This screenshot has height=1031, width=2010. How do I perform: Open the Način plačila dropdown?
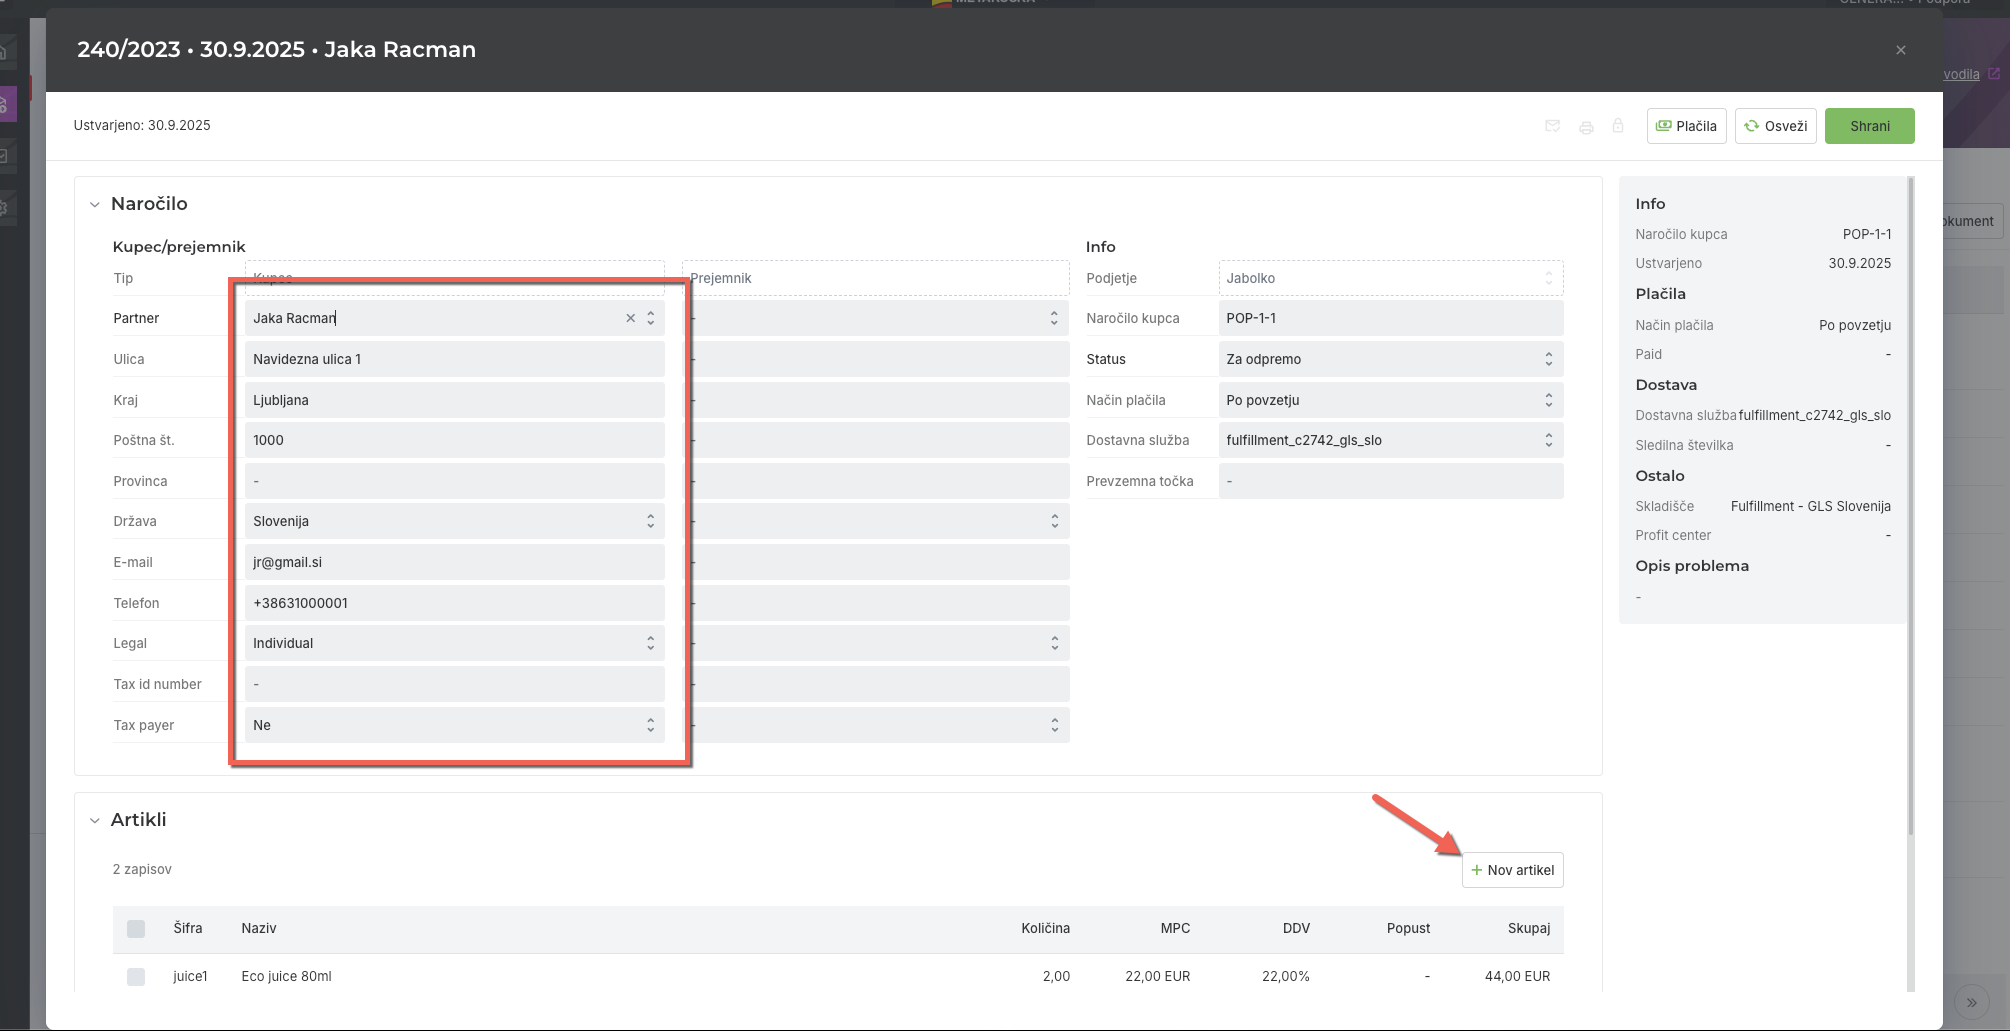point(1389,400)
